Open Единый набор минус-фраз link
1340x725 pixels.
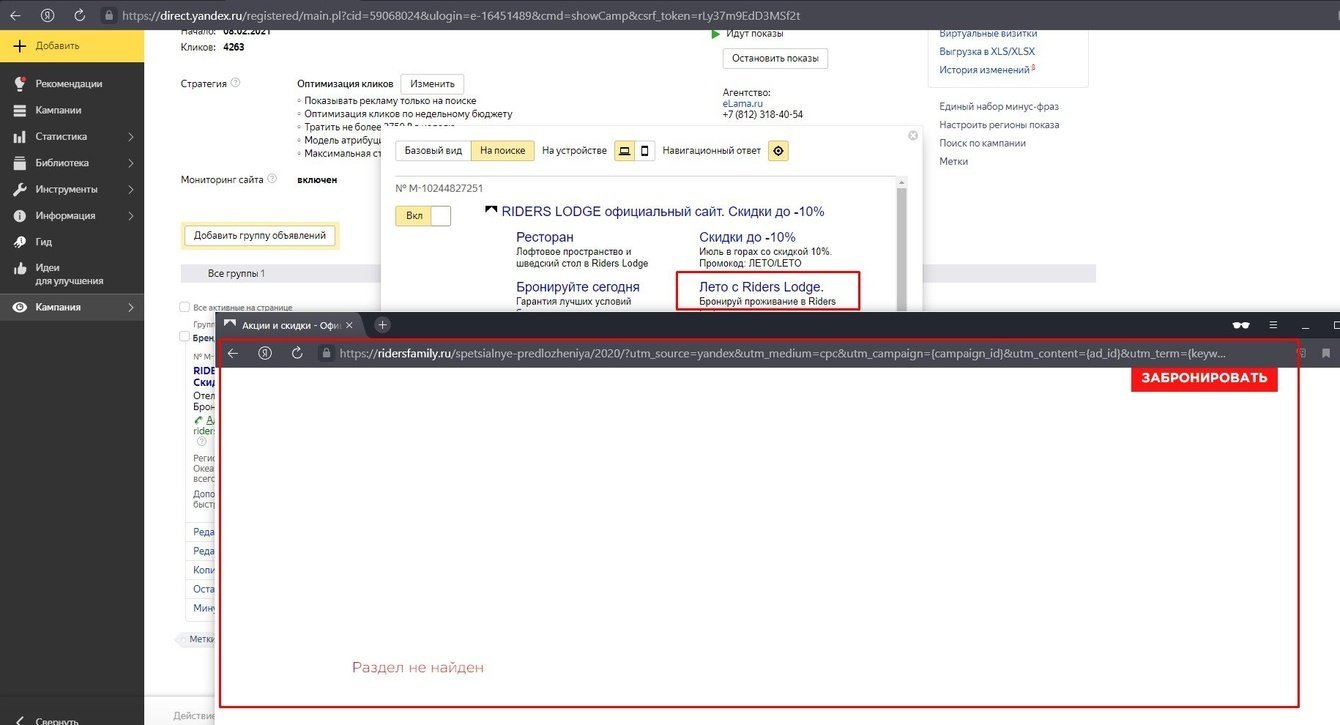coord(999,107)
